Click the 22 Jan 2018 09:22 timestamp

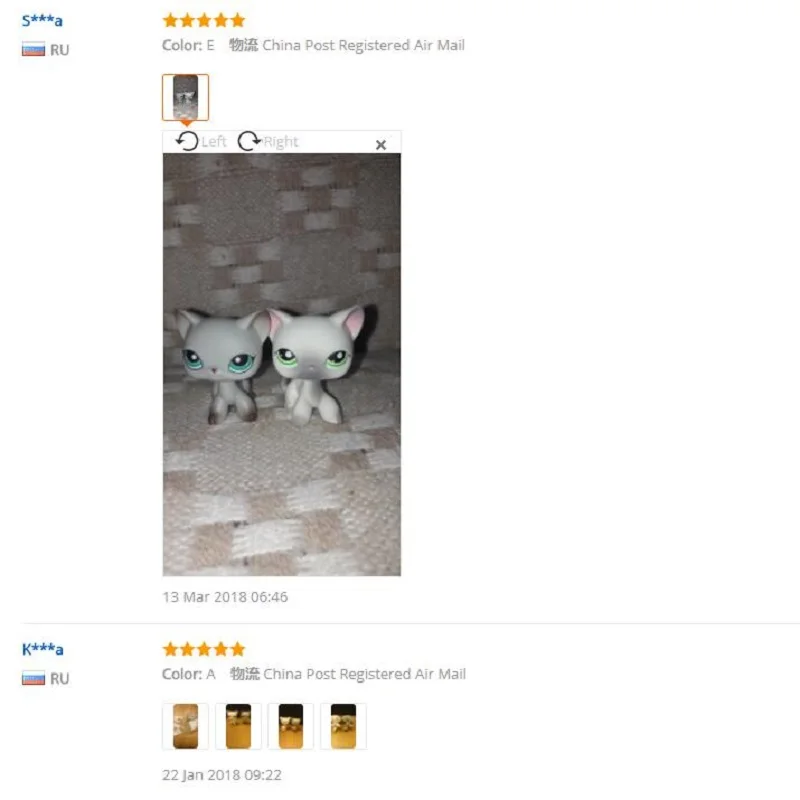pos(222,775)
